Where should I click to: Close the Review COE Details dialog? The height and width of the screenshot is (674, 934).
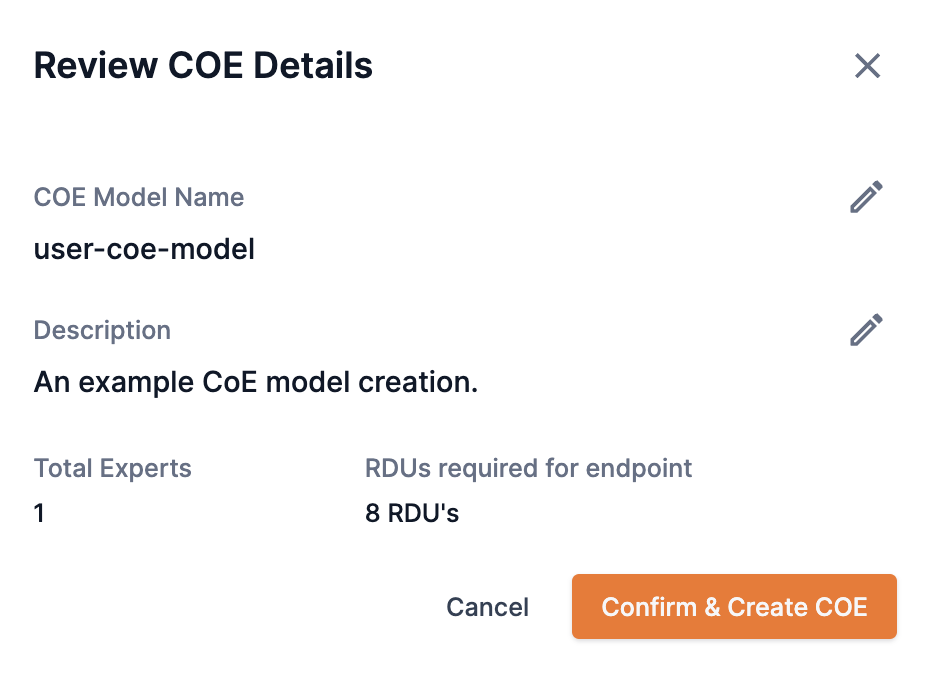(867, 66)
